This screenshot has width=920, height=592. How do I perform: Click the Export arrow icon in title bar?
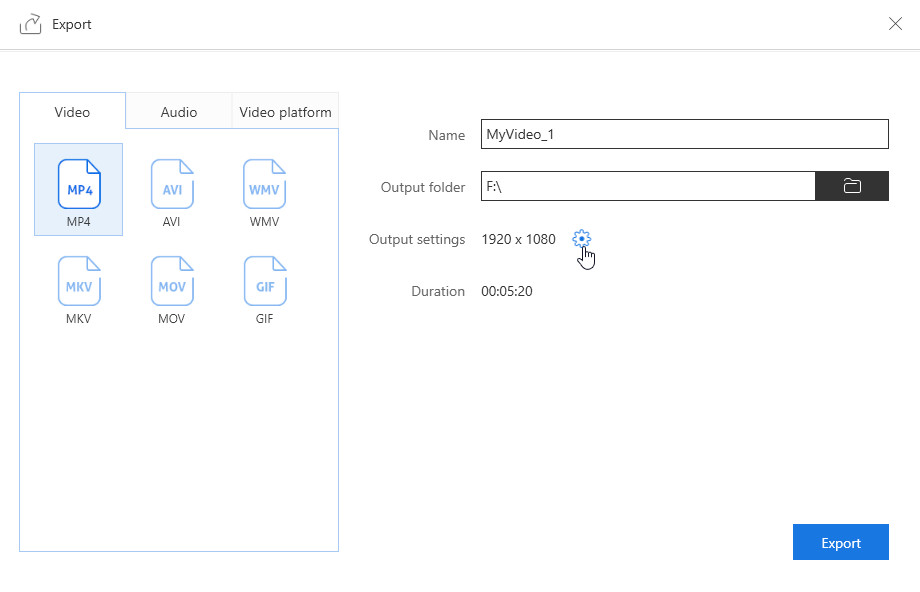click(x=31, y=24)
